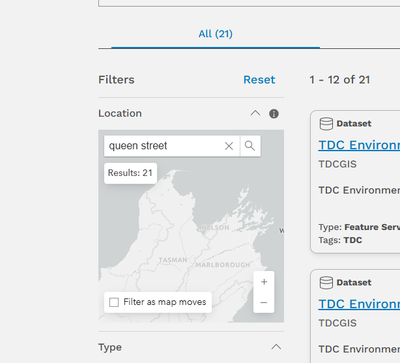Zoom in on the location map
Viewport: 400px width, 363px height.
264,282
